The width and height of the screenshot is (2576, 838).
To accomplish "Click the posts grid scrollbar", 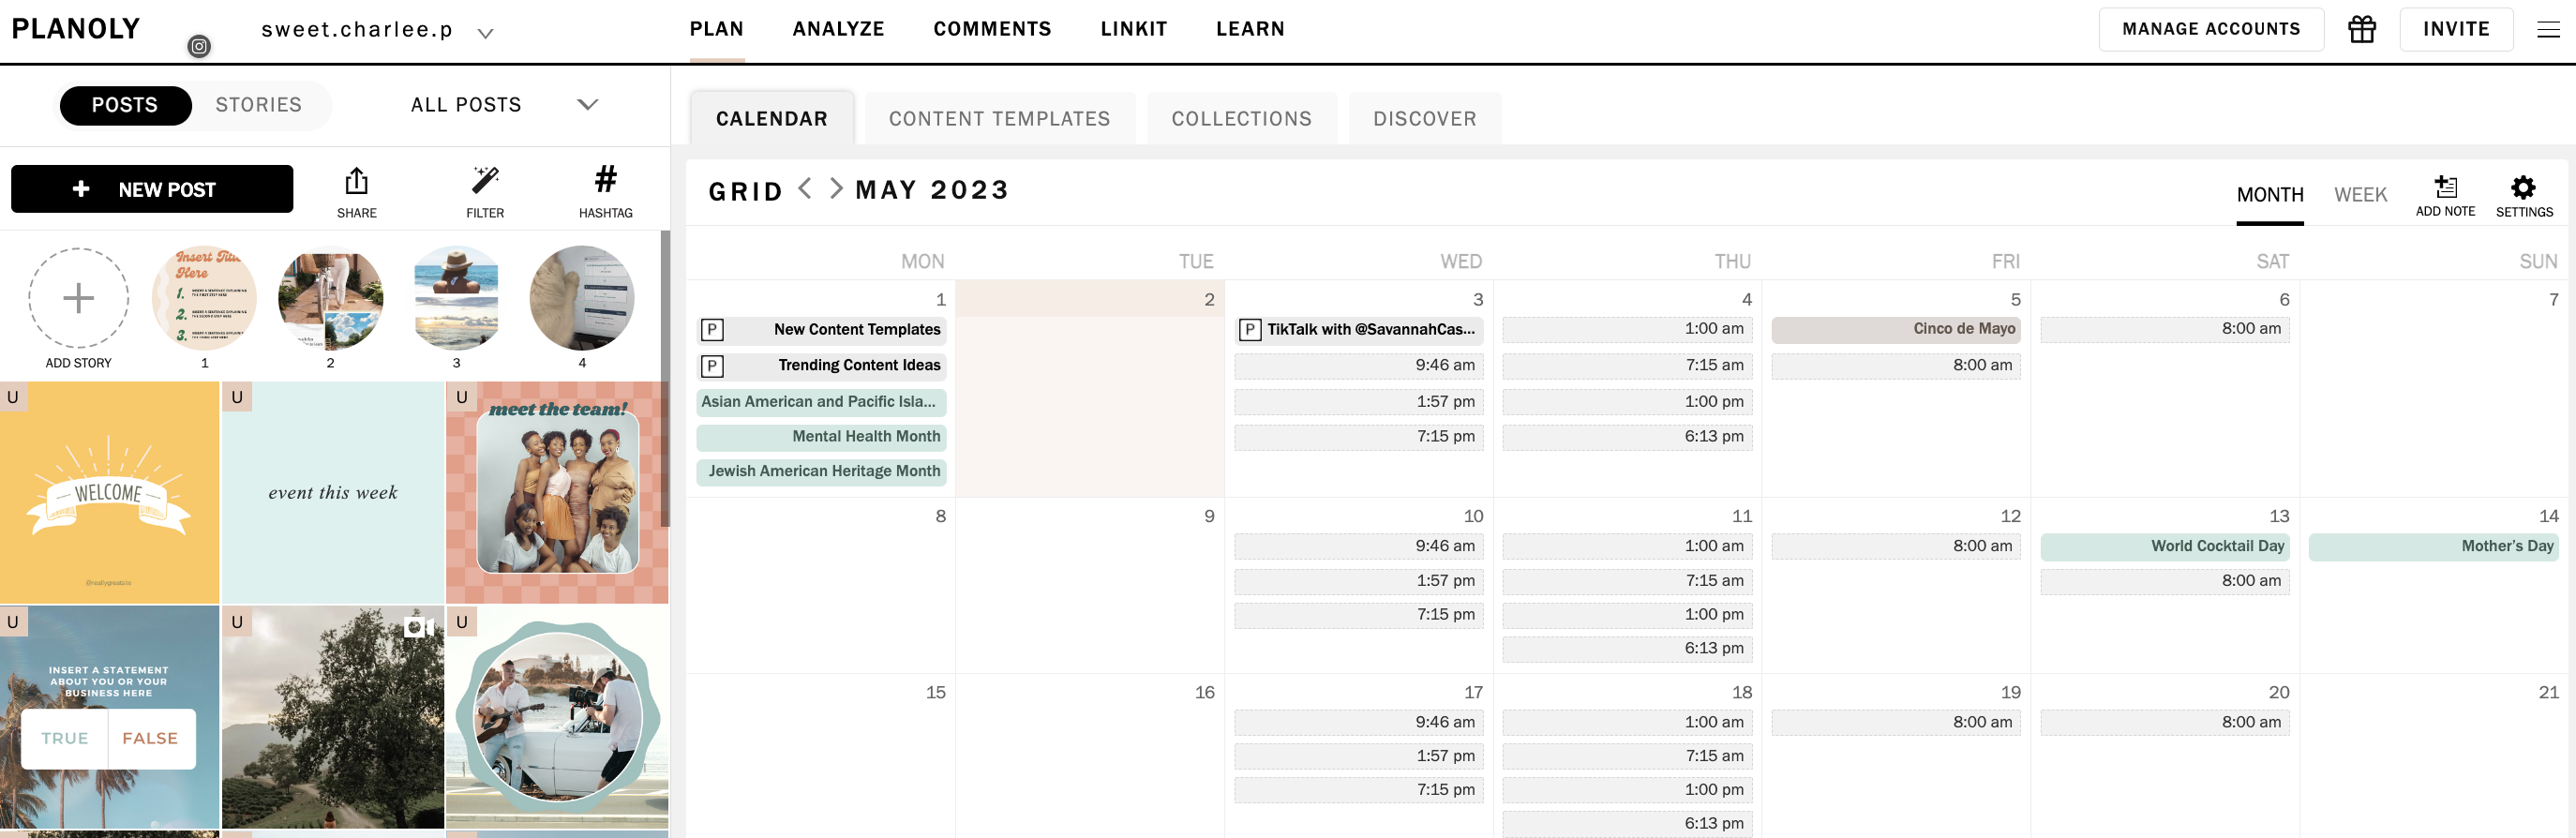I will pyautogui.click(x=665, y=380).
